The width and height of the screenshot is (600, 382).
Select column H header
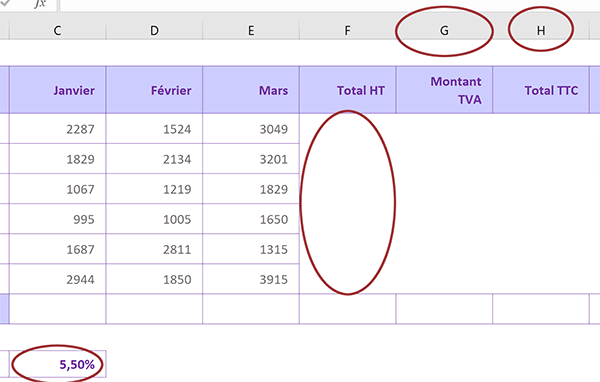(x=541, y=31)
